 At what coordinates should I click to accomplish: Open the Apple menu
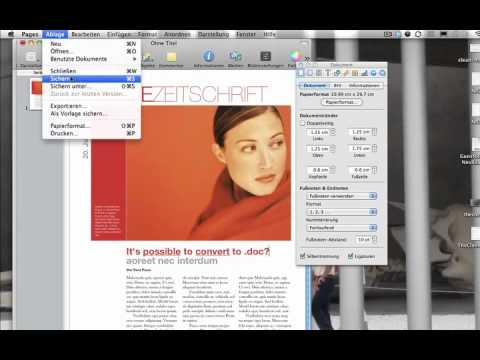(11, 34)
